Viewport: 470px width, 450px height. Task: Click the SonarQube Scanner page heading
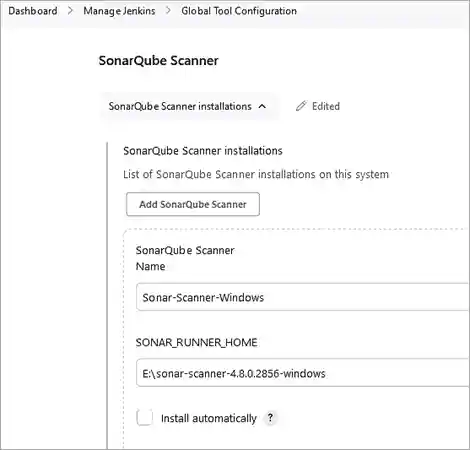coord(158,61)
